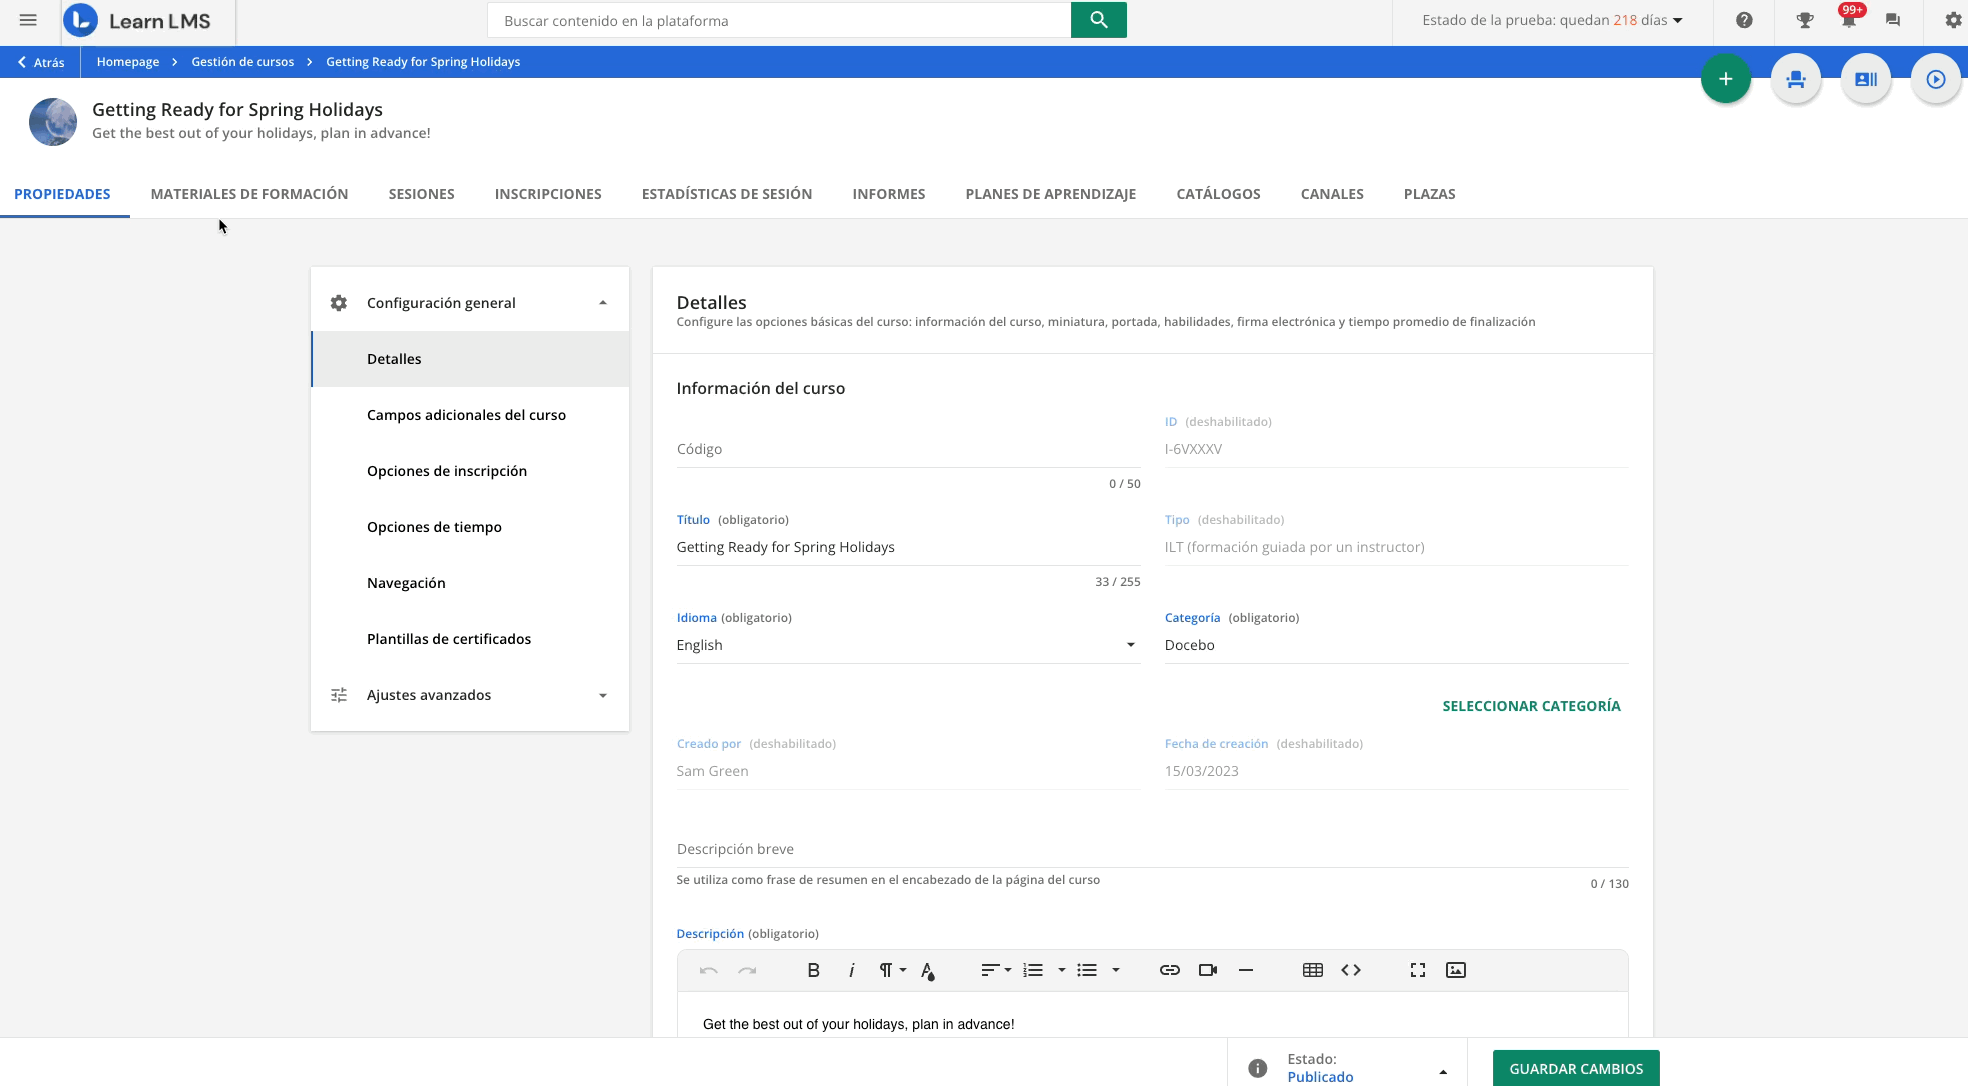
Task: Open notifications bell with 99+ badge
Action: click(1849, 20)
